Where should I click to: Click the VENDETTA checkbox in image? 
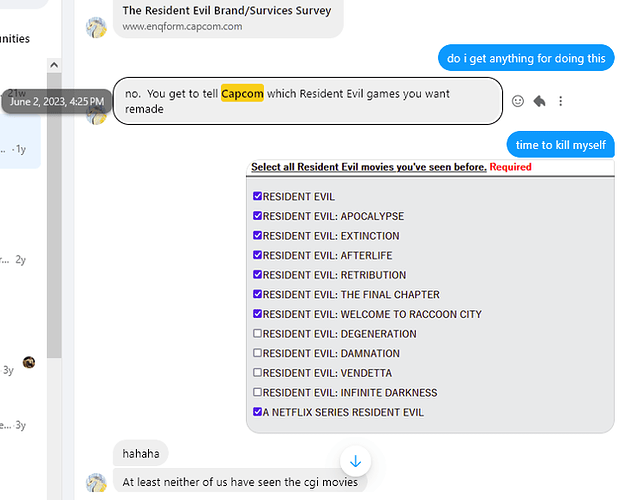tap(257, 372)
